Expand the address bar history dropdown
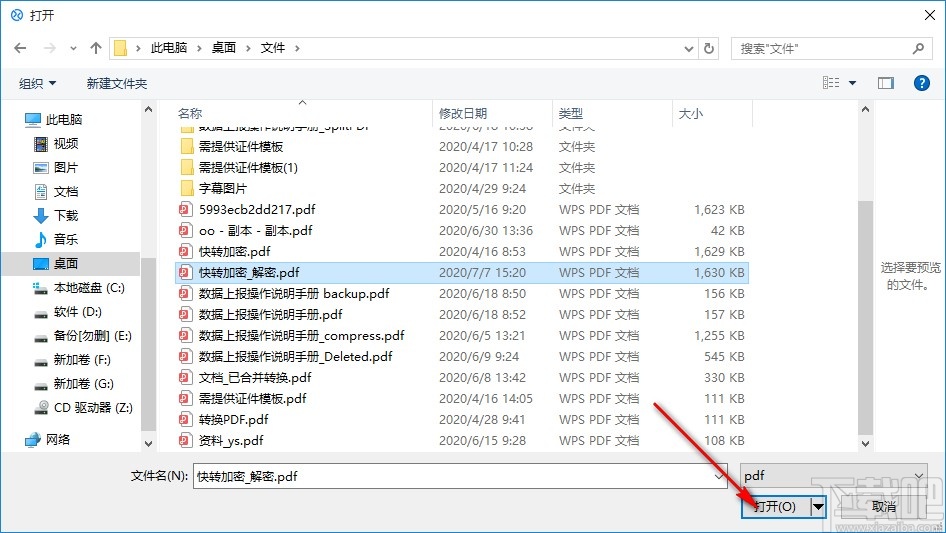946x533 pixels. pyautogui.click(x=688, y=49)
